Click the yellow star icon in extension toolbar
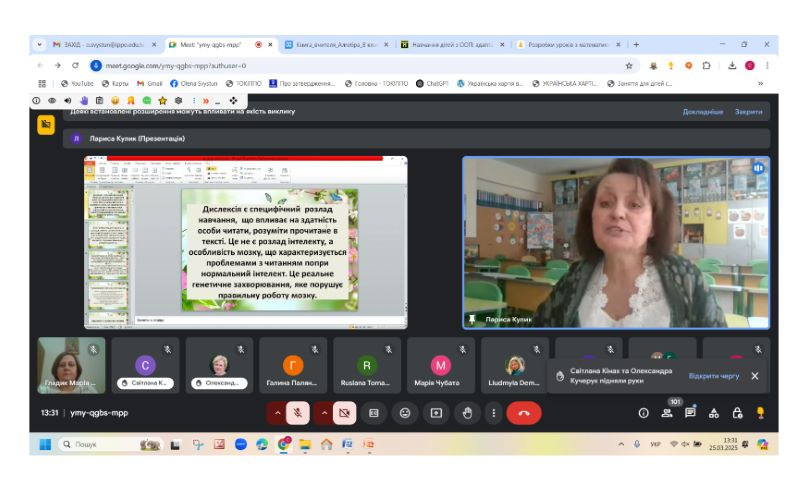Image resolution: width=800 pixels, height=488 pixels. point(163,101)
